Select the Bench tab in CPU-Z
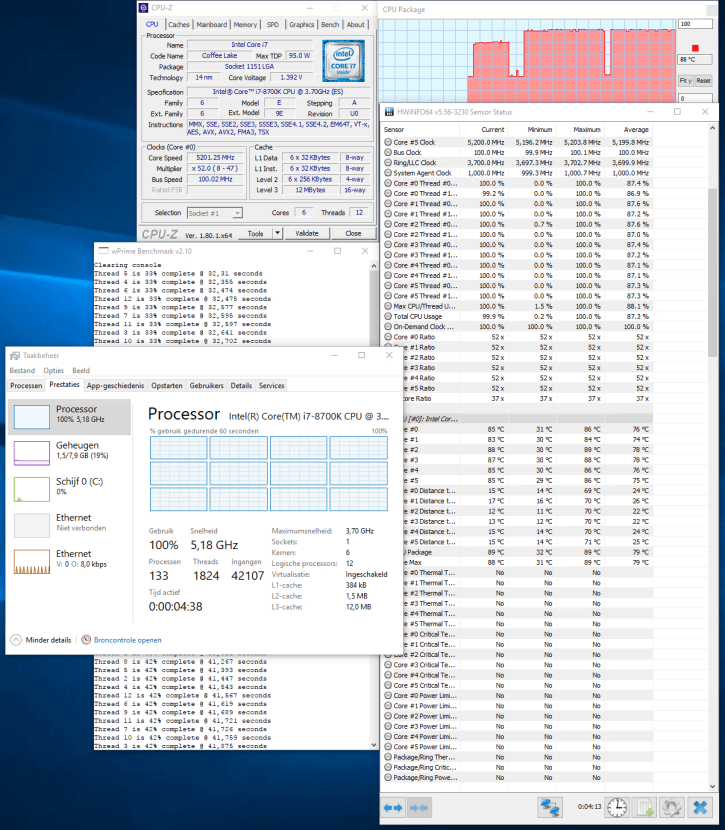Viewport: 725px width, 830px height. point(330,24)
